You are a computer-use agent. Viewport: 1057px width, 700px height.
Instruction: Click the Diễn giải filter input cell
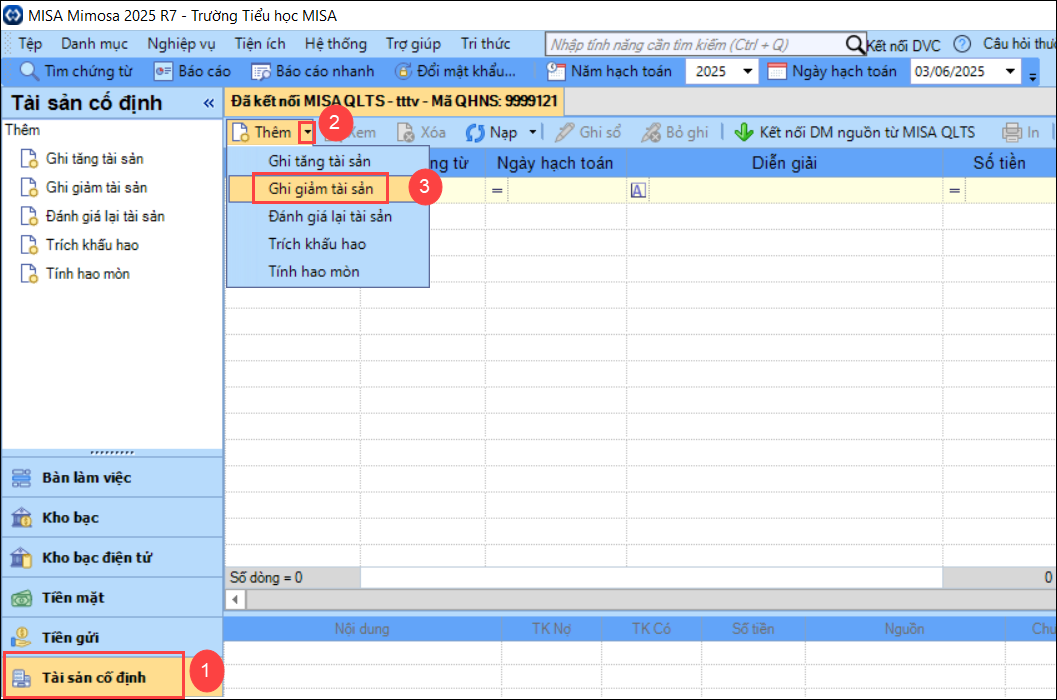[795, 191]
